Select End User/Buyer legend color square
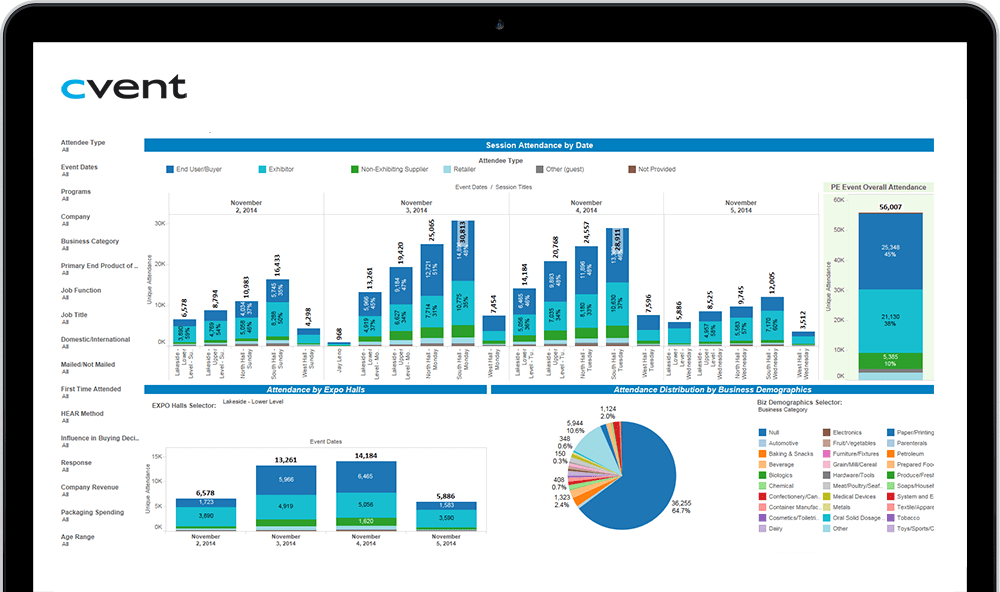Image resolution: width=1000 pixels, height=592 pixels. point(170,170)
